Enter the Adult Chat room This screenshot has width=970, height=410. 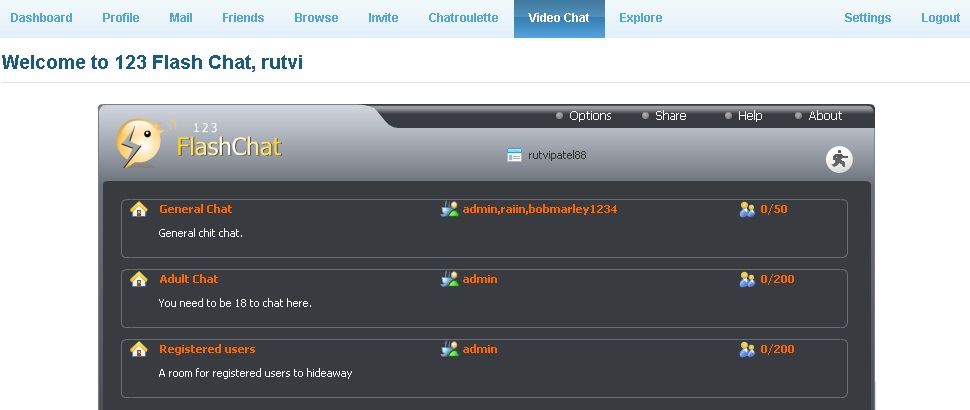[189, 279]
